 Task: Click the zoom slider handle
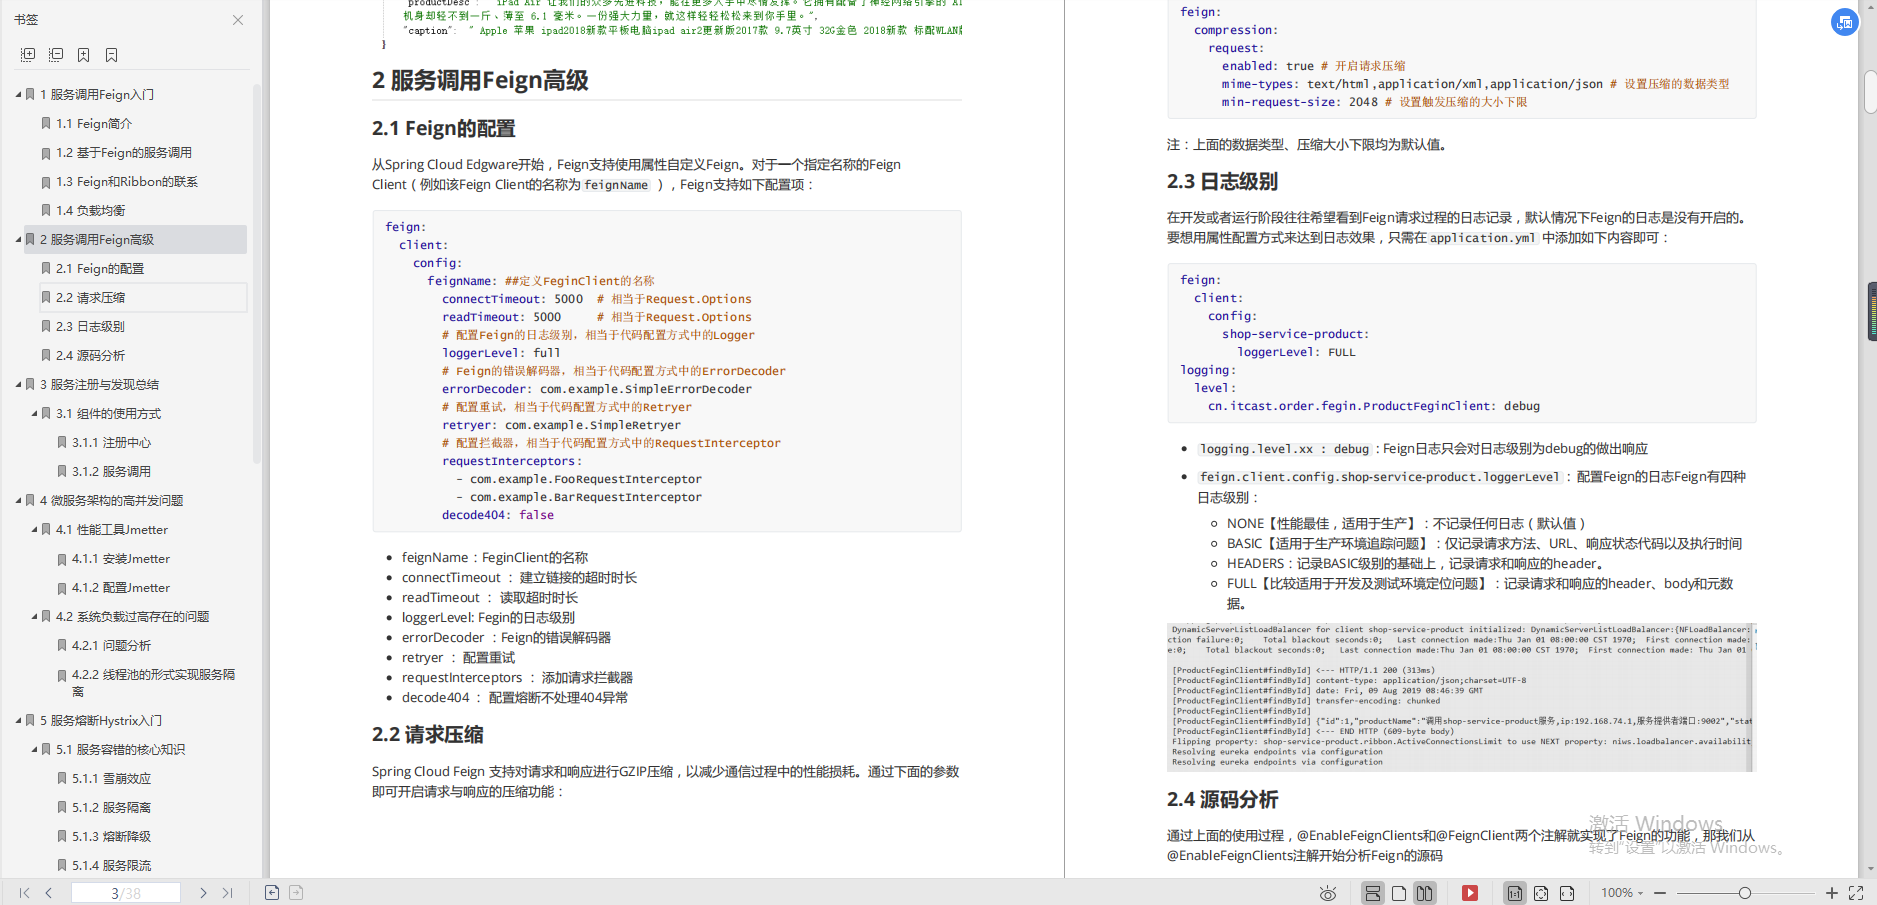(1745, 893)
